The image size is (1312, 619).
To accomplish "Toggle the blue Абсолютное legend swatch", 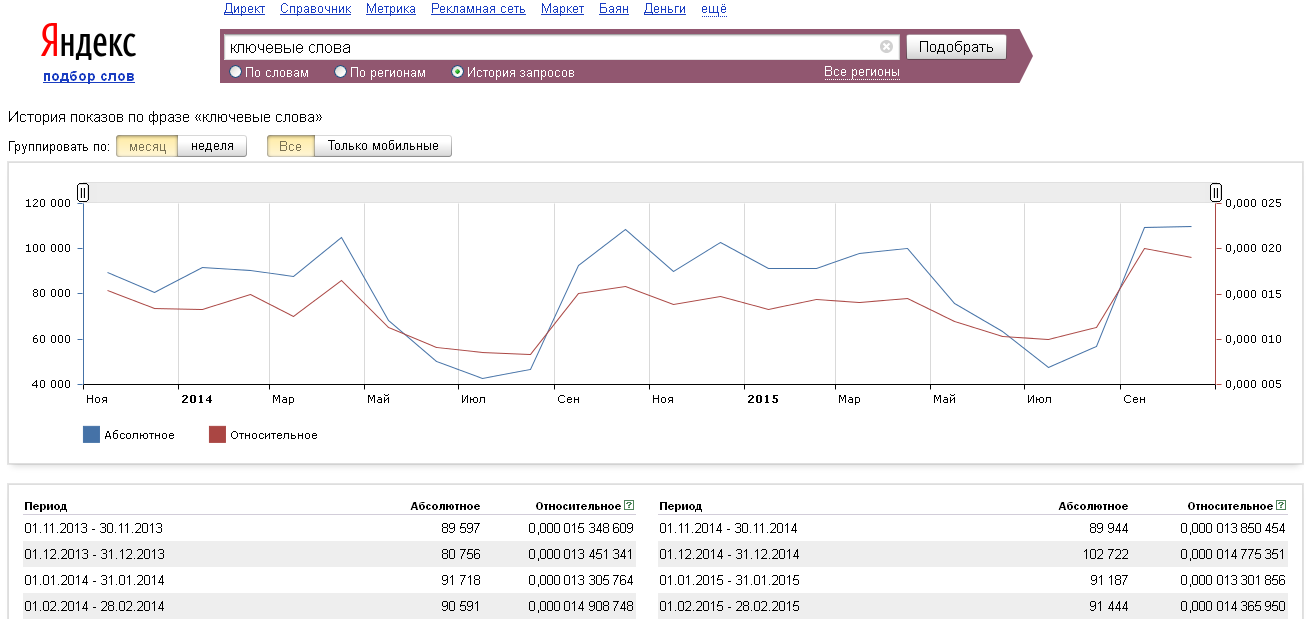I will click(92, 435).
